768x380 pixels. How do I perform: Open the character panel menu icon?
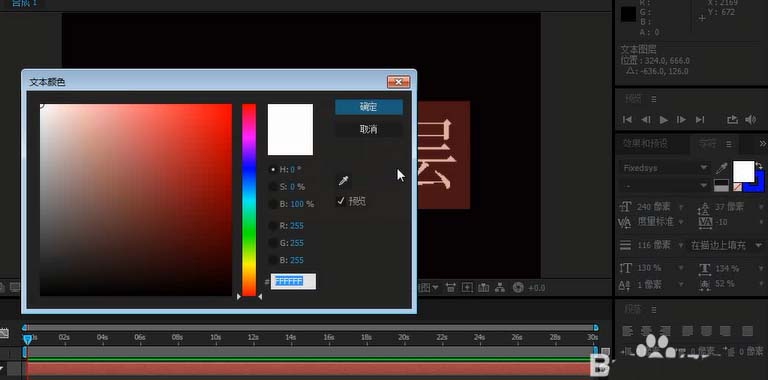(728, 144)
